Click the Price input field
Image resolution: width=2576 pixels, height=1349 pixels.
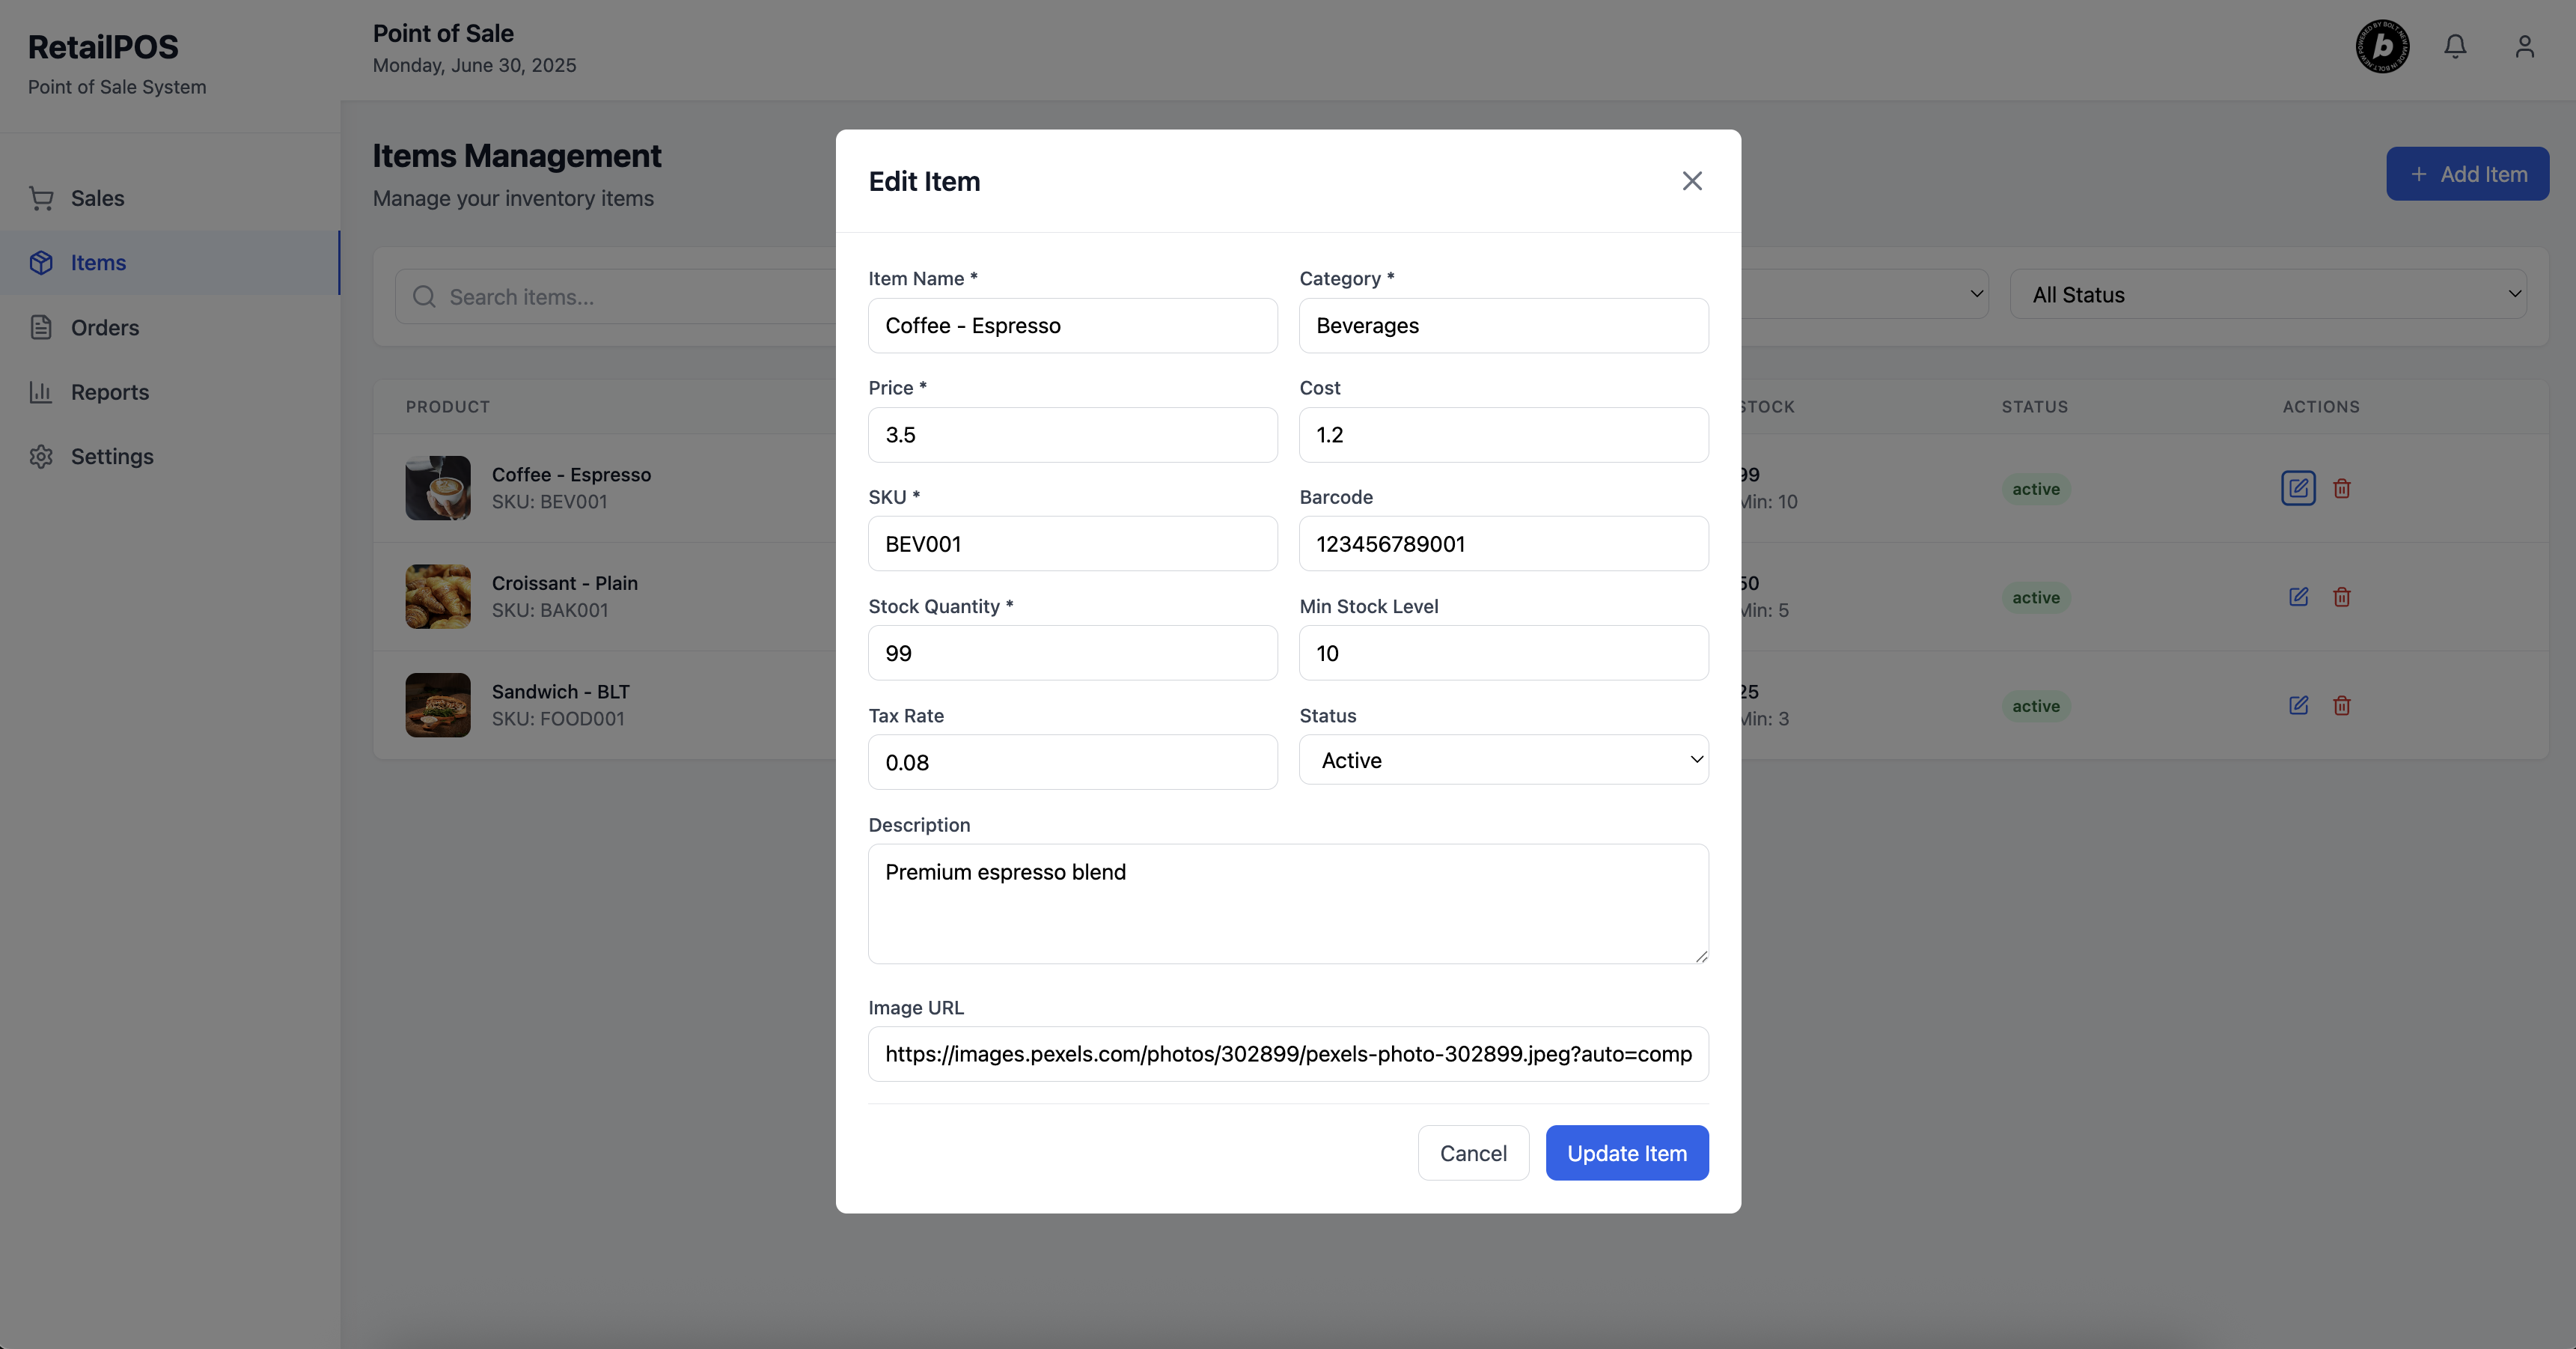click(x=1072, y=435)
